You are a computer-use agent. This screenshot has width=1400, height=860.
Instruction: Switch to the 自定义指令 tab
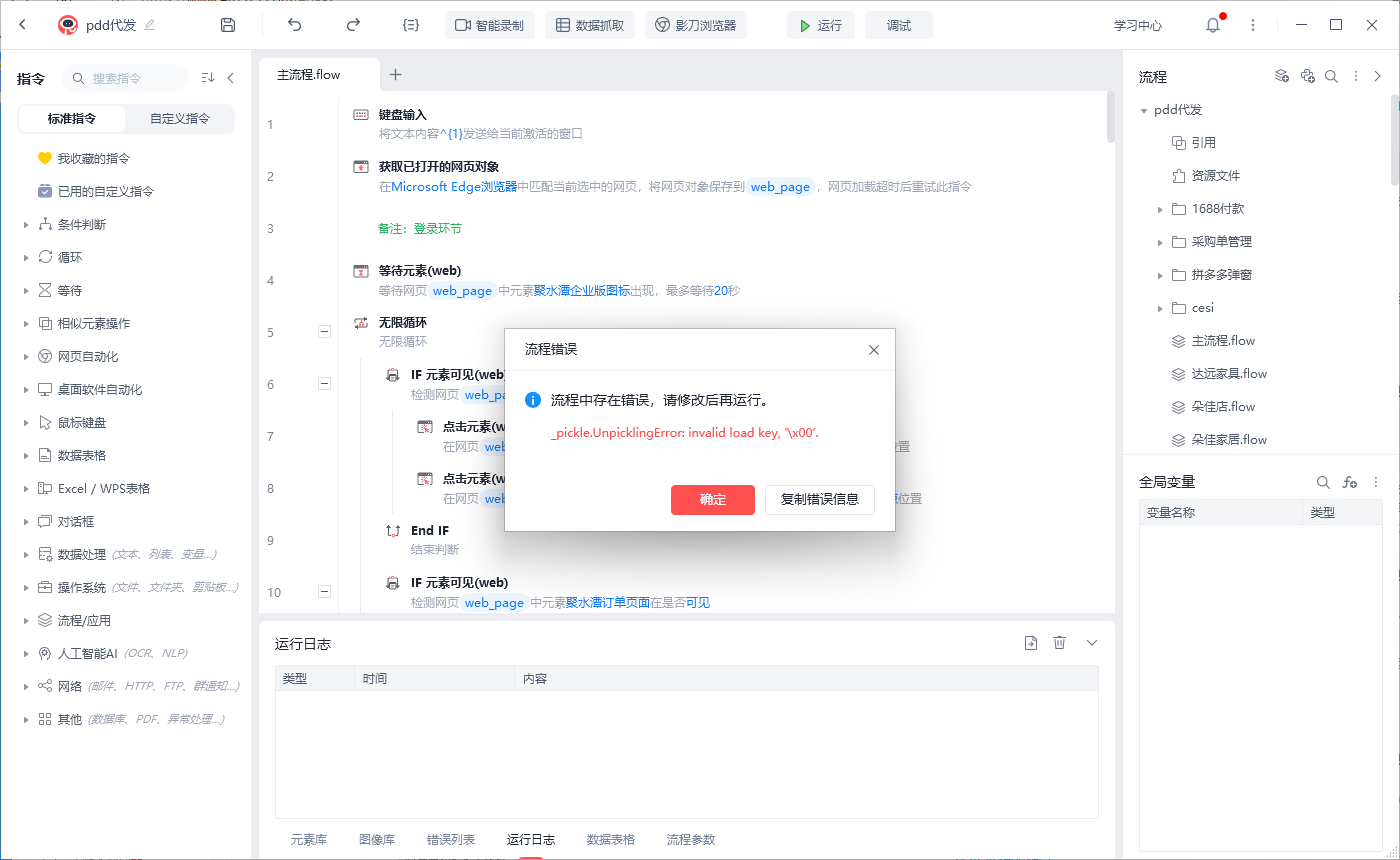180,118
